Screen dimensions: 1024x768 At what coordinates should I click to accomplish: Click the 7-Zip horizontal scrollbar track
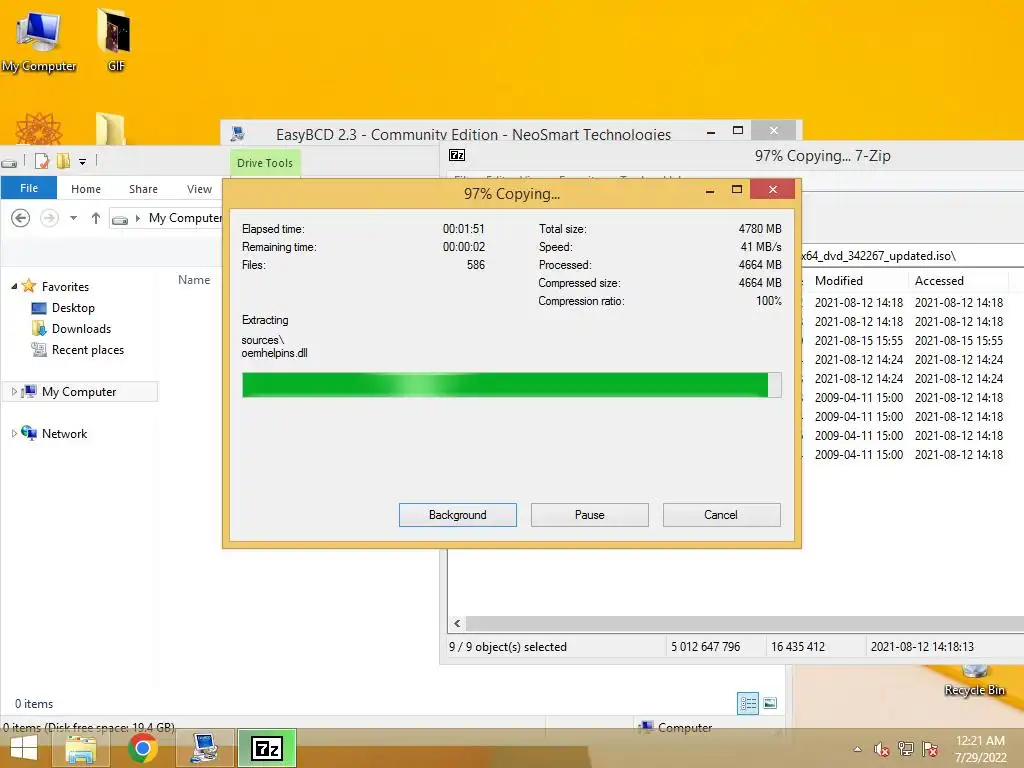[744, 623]
